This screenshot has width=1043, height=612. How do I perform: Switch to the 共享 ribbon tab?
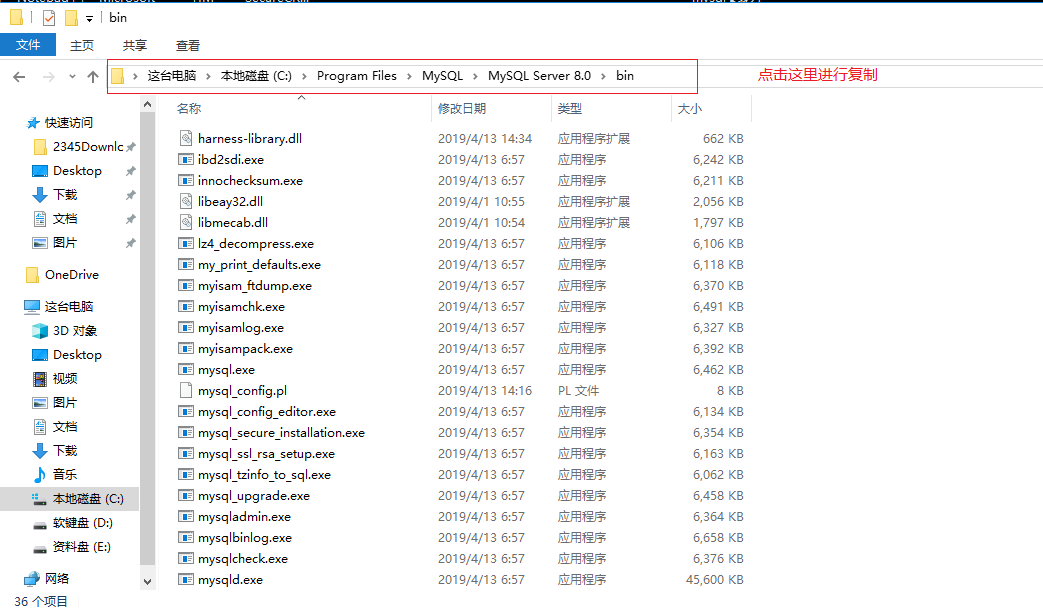[134, 45]
